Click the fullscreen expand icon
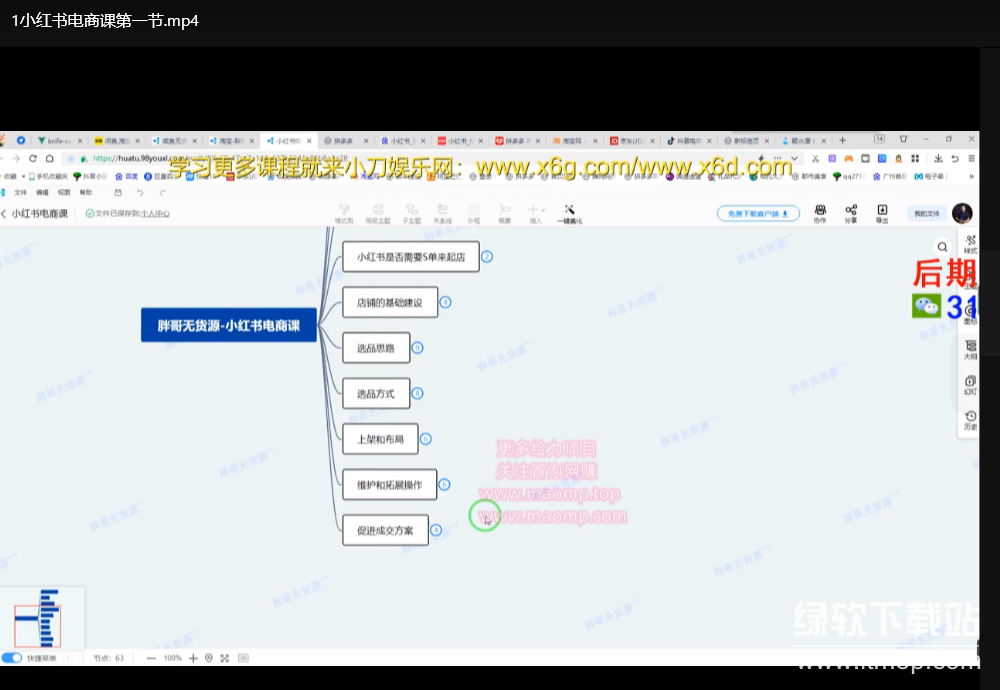Screen dimensions: 1000x690 click(224, 658)
